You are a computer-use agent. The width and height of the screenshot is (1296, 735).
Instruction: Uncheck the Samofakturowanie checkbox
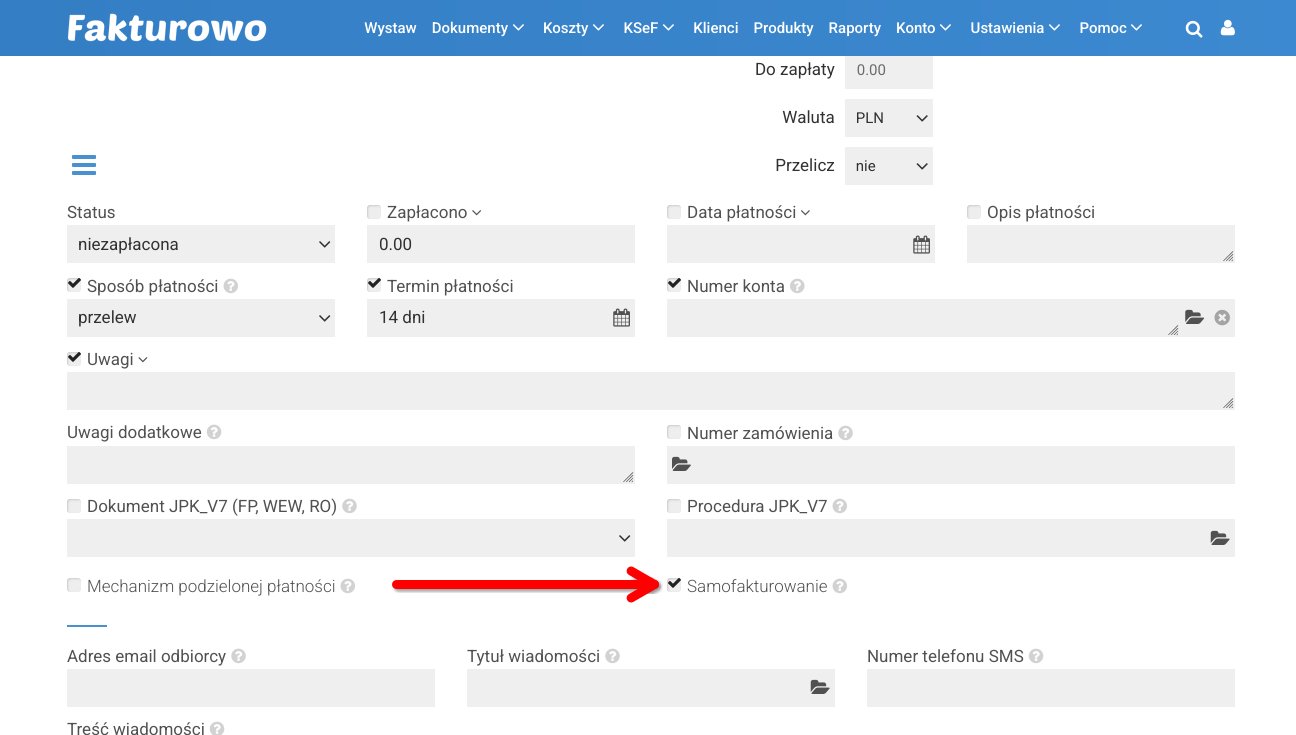point(675,585)
